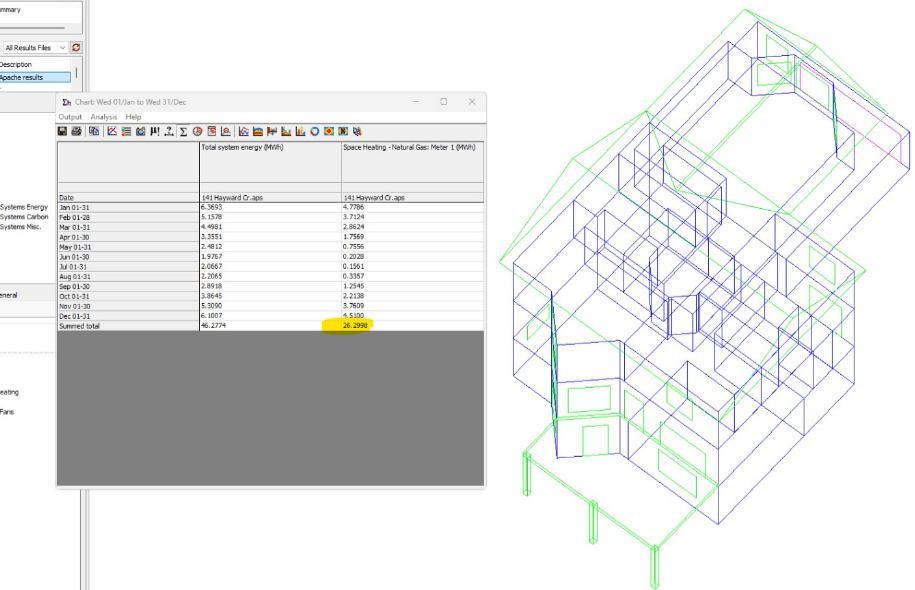Click the blue ring chart icon

(x=314, y=131)
